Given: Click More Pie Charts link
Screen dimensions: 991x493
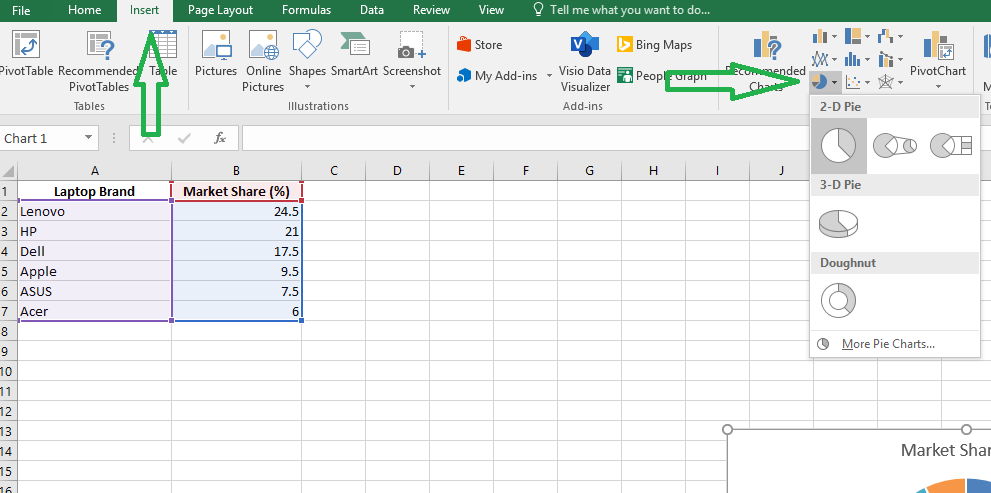Looking at the screenshot, I should [887, 344].
